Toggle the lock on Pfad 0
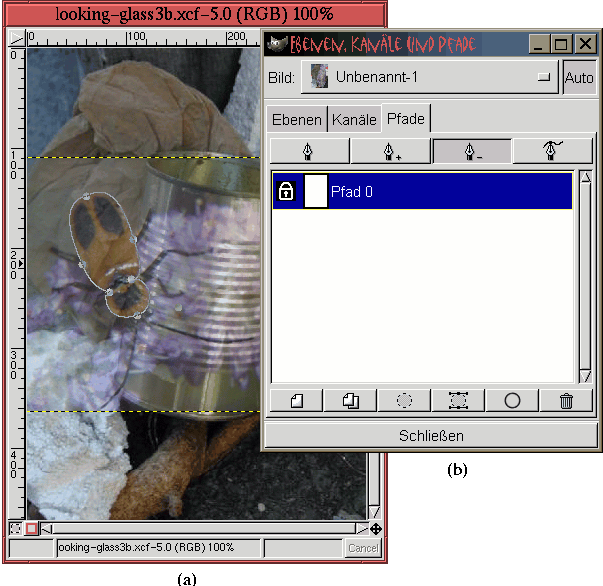The width and height of the screenshot is (603, 586). [x=286, y=191]
